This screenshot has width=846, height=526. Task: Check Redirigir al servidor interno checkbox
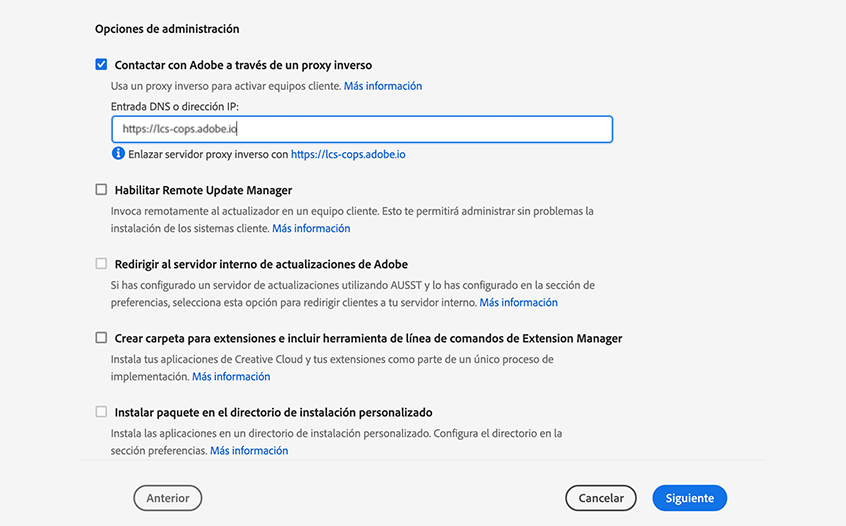101,264
